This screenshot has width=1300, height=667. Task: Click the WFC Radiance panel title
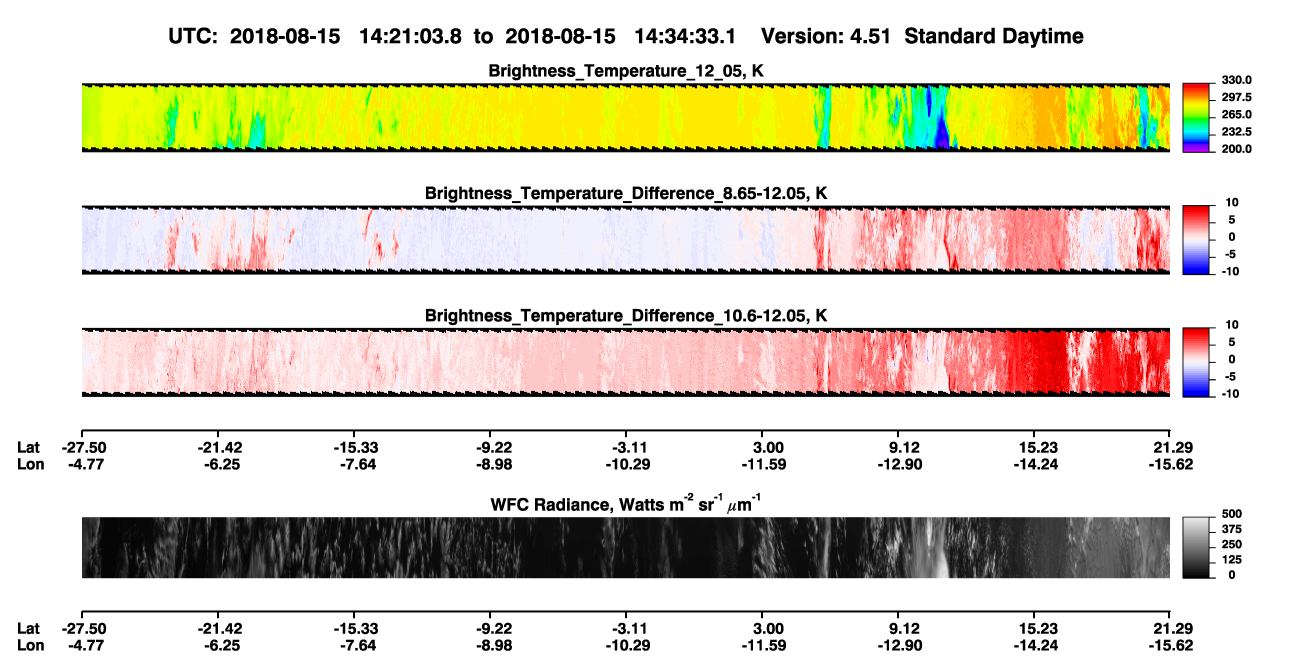click(626, 504)
